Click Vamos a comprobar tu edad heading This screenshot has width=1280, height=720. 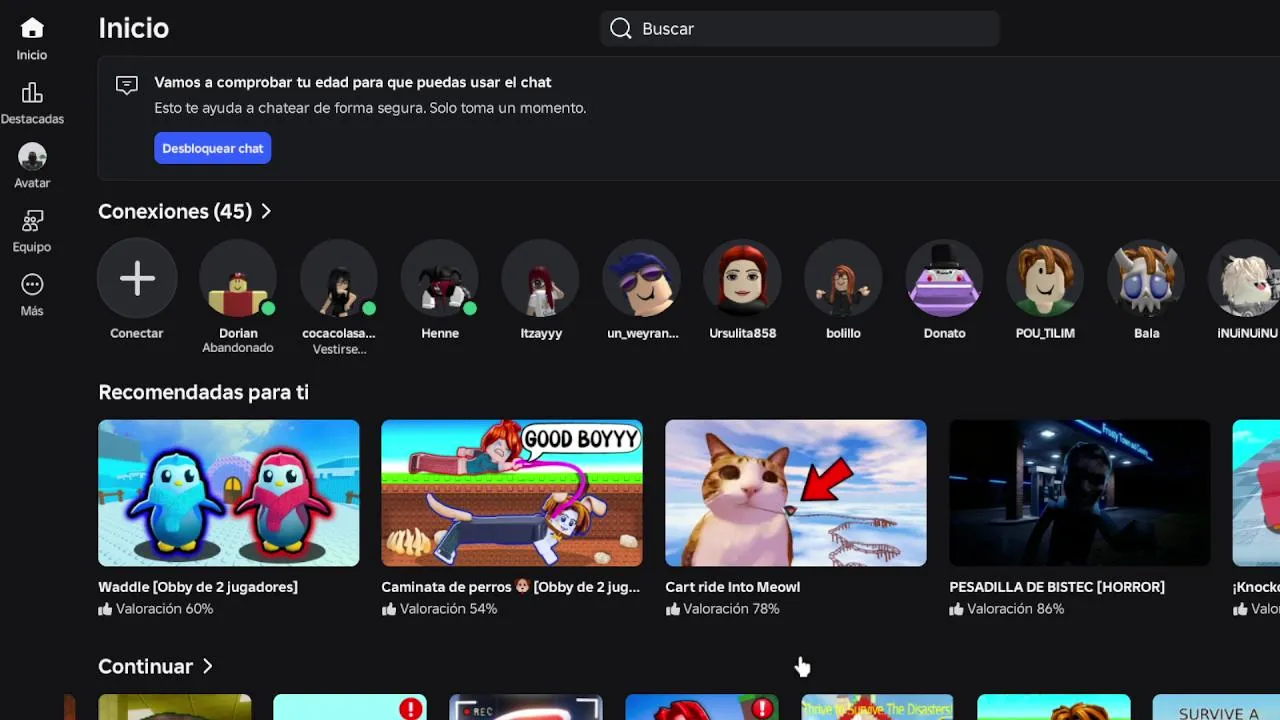[x=353, y=82]
